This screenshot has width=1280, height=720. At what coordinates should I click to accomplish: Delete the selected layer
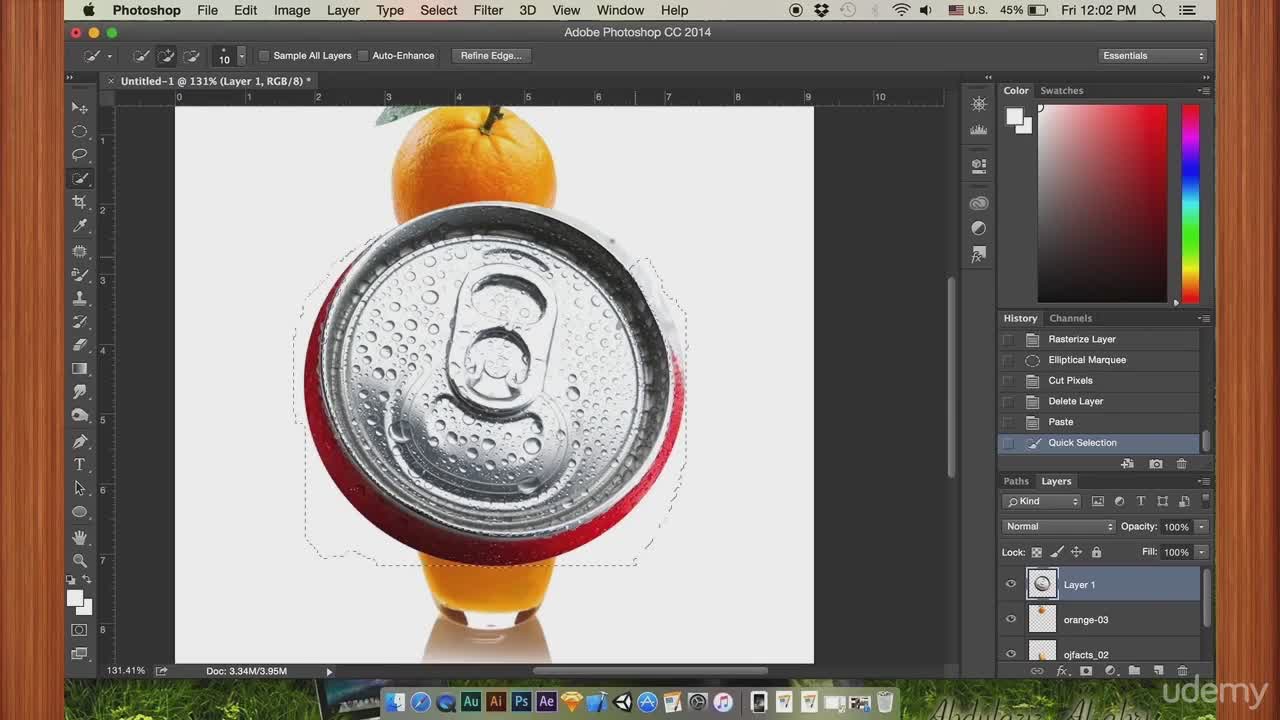pyautogui.click(x=1182, y=671)
